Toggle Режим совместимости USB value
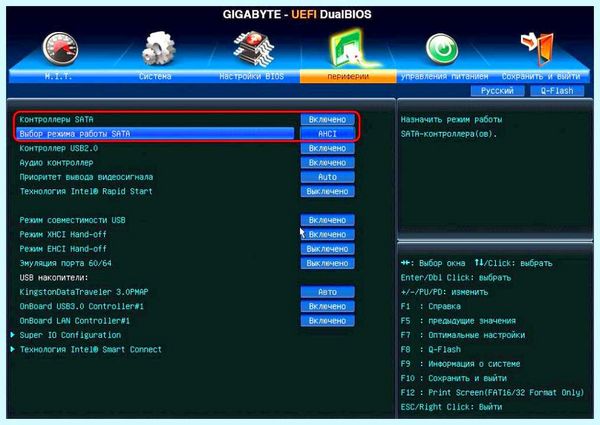Image resolution: width=600 pixels, height=425 pixels. pyautogui.click(x=327, y=220)
